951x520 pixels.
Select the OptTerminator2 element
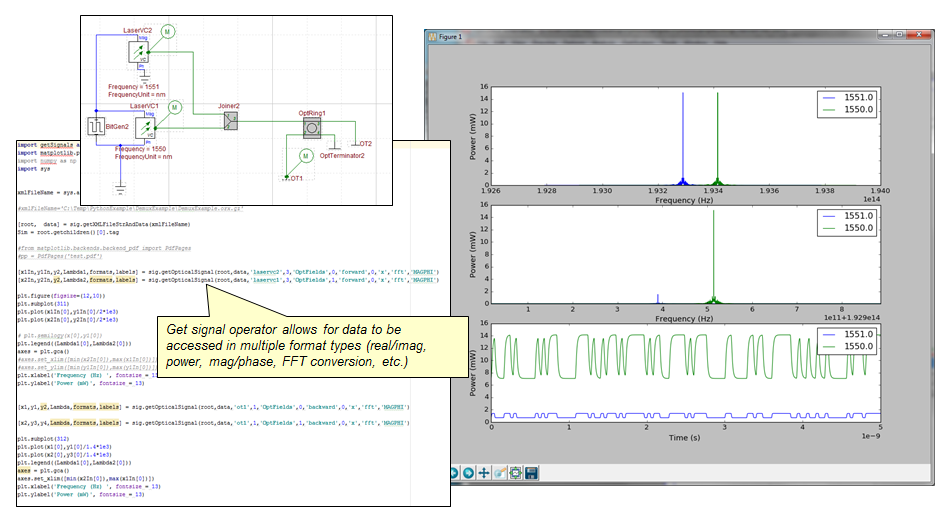pos(334,143)
